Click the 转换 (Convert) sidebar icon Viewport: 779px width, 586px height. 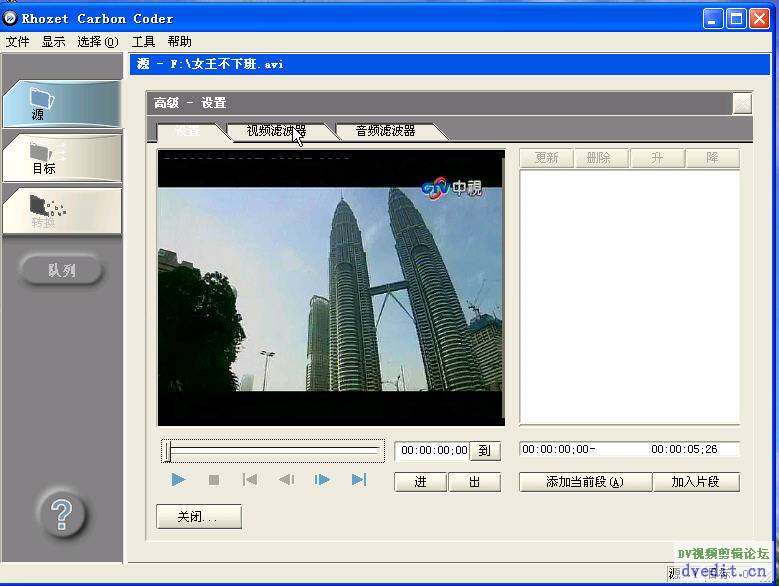pos(61,210)
